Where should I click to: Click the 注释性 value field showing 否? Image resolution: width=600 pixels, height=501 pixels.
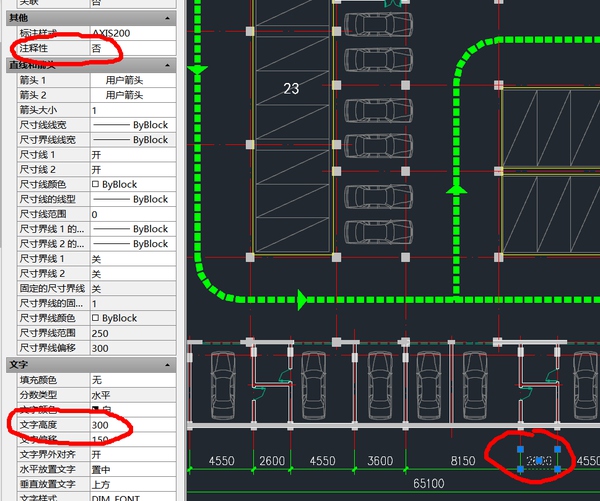tap(130, 49)
